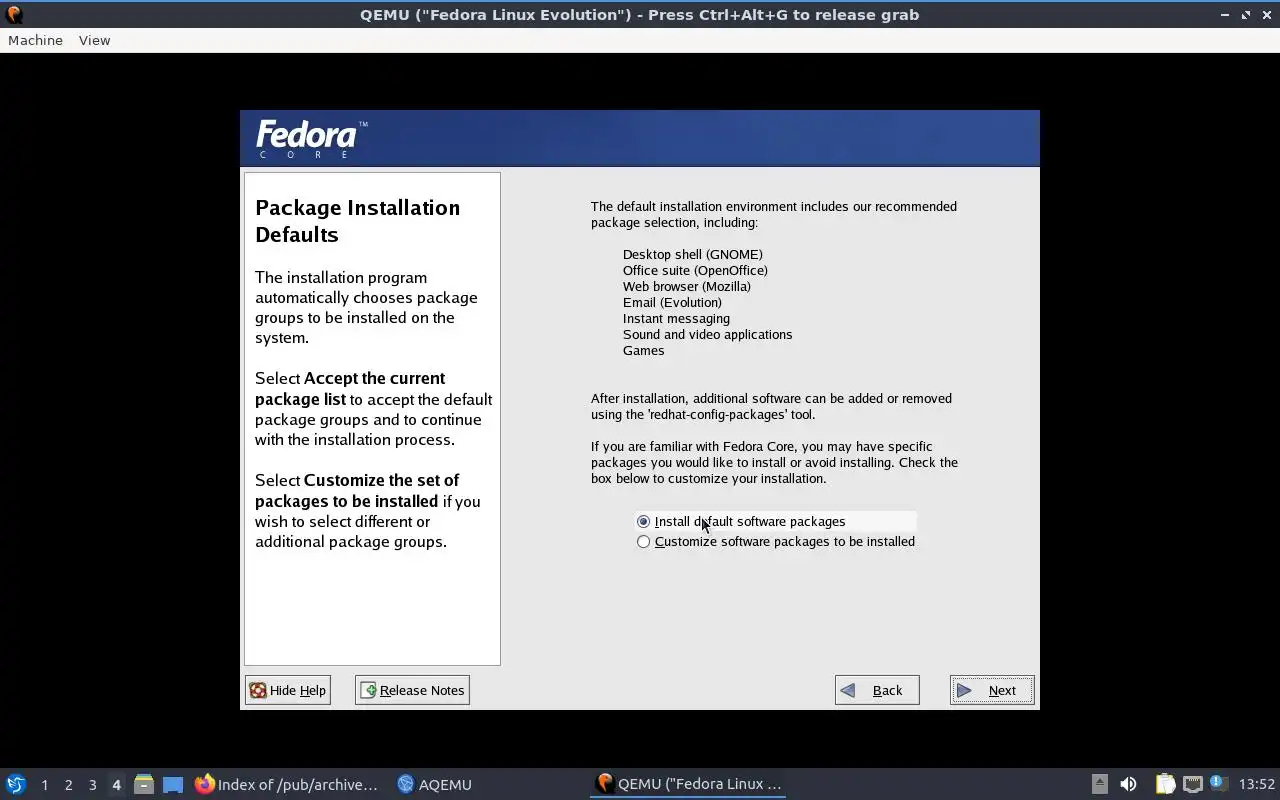Viewport: 1280px width, 800px height.
Task: Open volume control in system tray
Action: point(1128,784)
